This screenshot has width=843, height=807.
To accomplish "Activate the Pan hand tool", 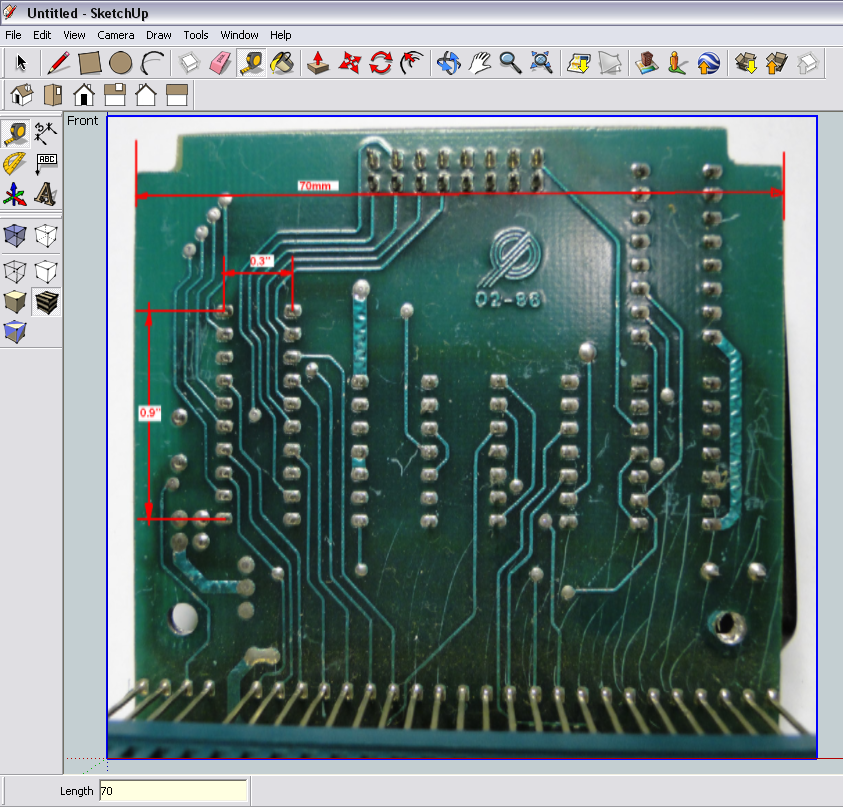I will 479,63.
